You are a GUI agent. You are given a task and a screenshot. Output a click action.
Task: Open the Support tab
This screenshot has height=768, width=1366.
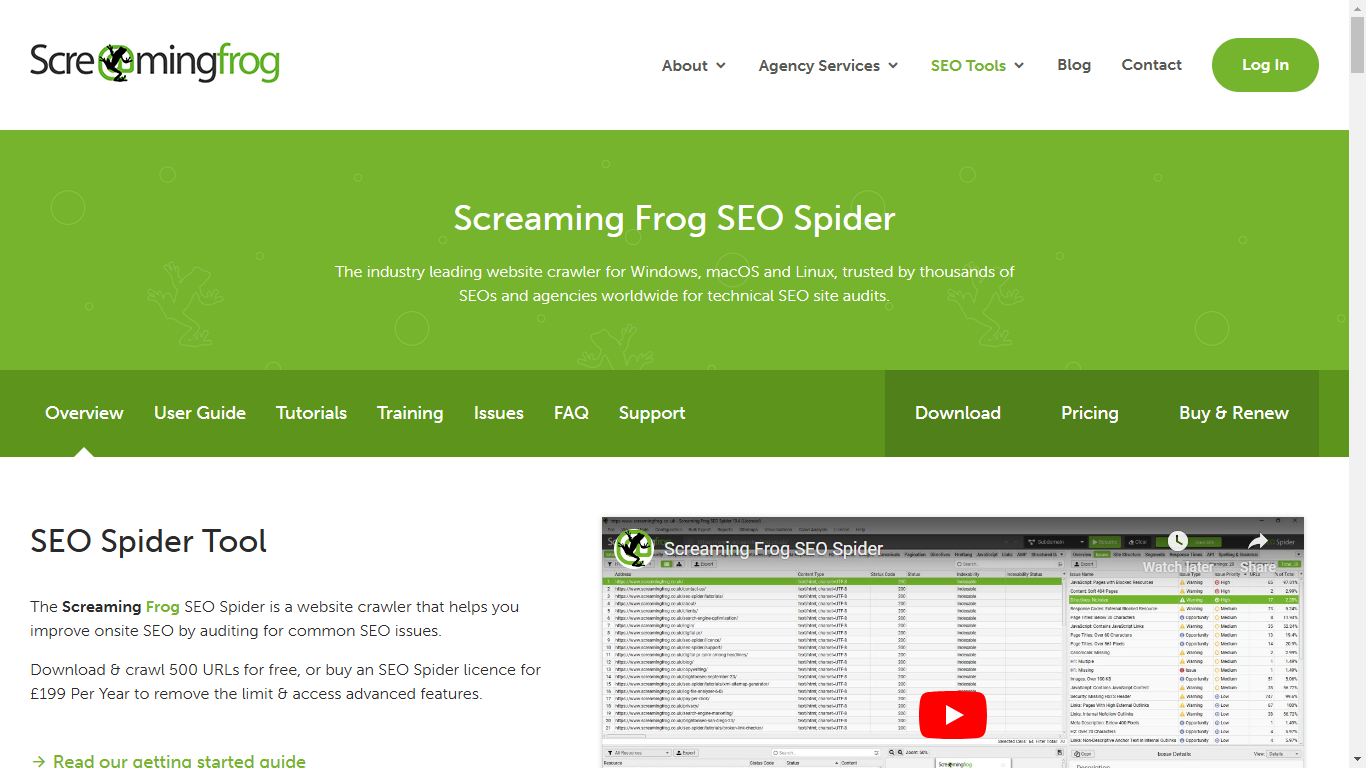pyautogui.click(x=652, y=413)
